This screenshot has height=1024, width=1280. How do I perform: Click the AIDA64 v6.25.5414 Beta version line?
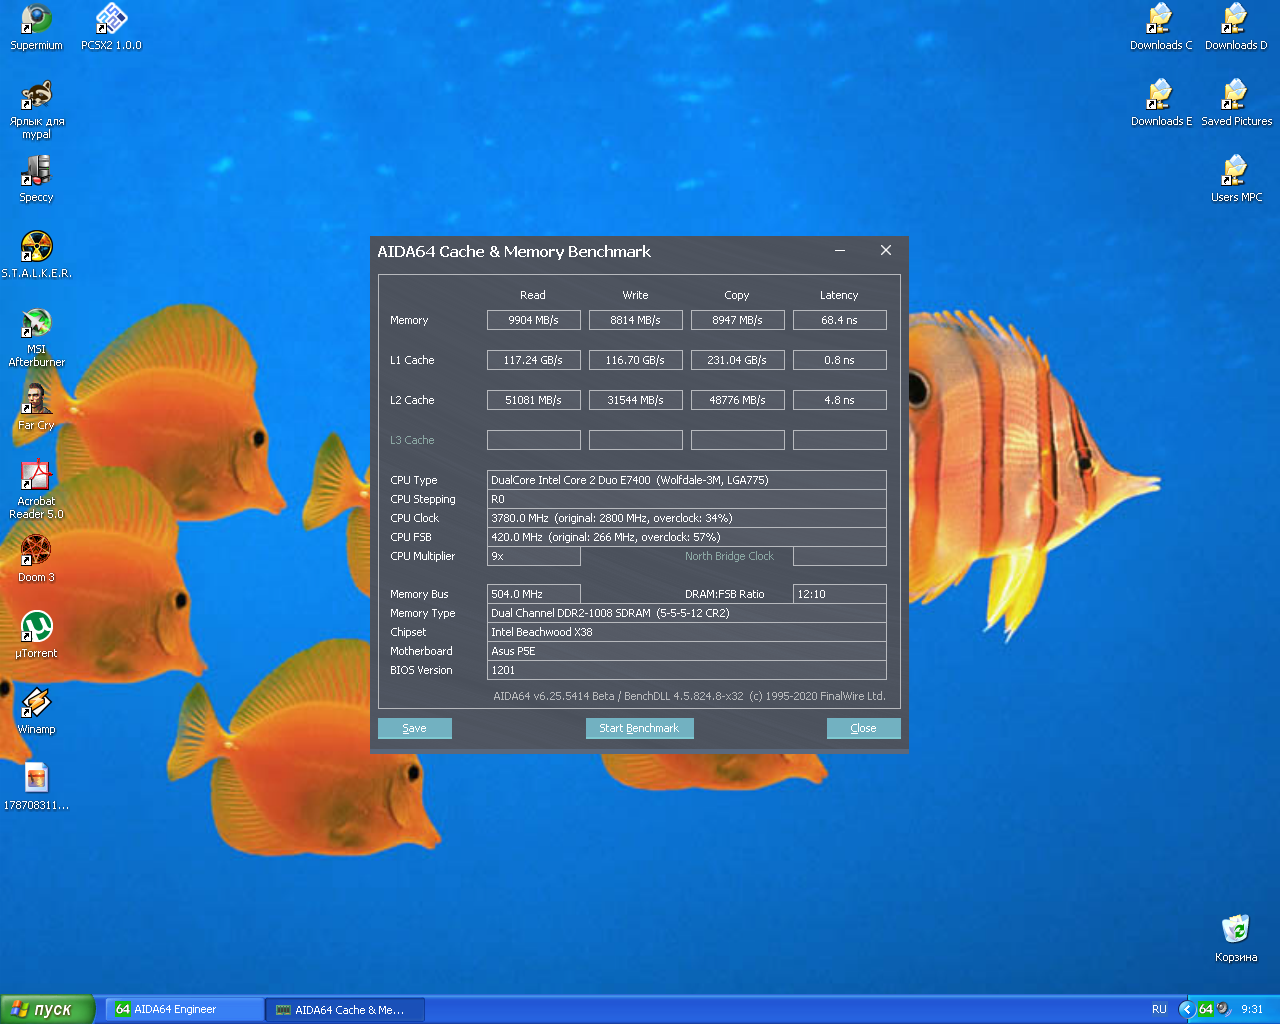click(x=689, y=696)
